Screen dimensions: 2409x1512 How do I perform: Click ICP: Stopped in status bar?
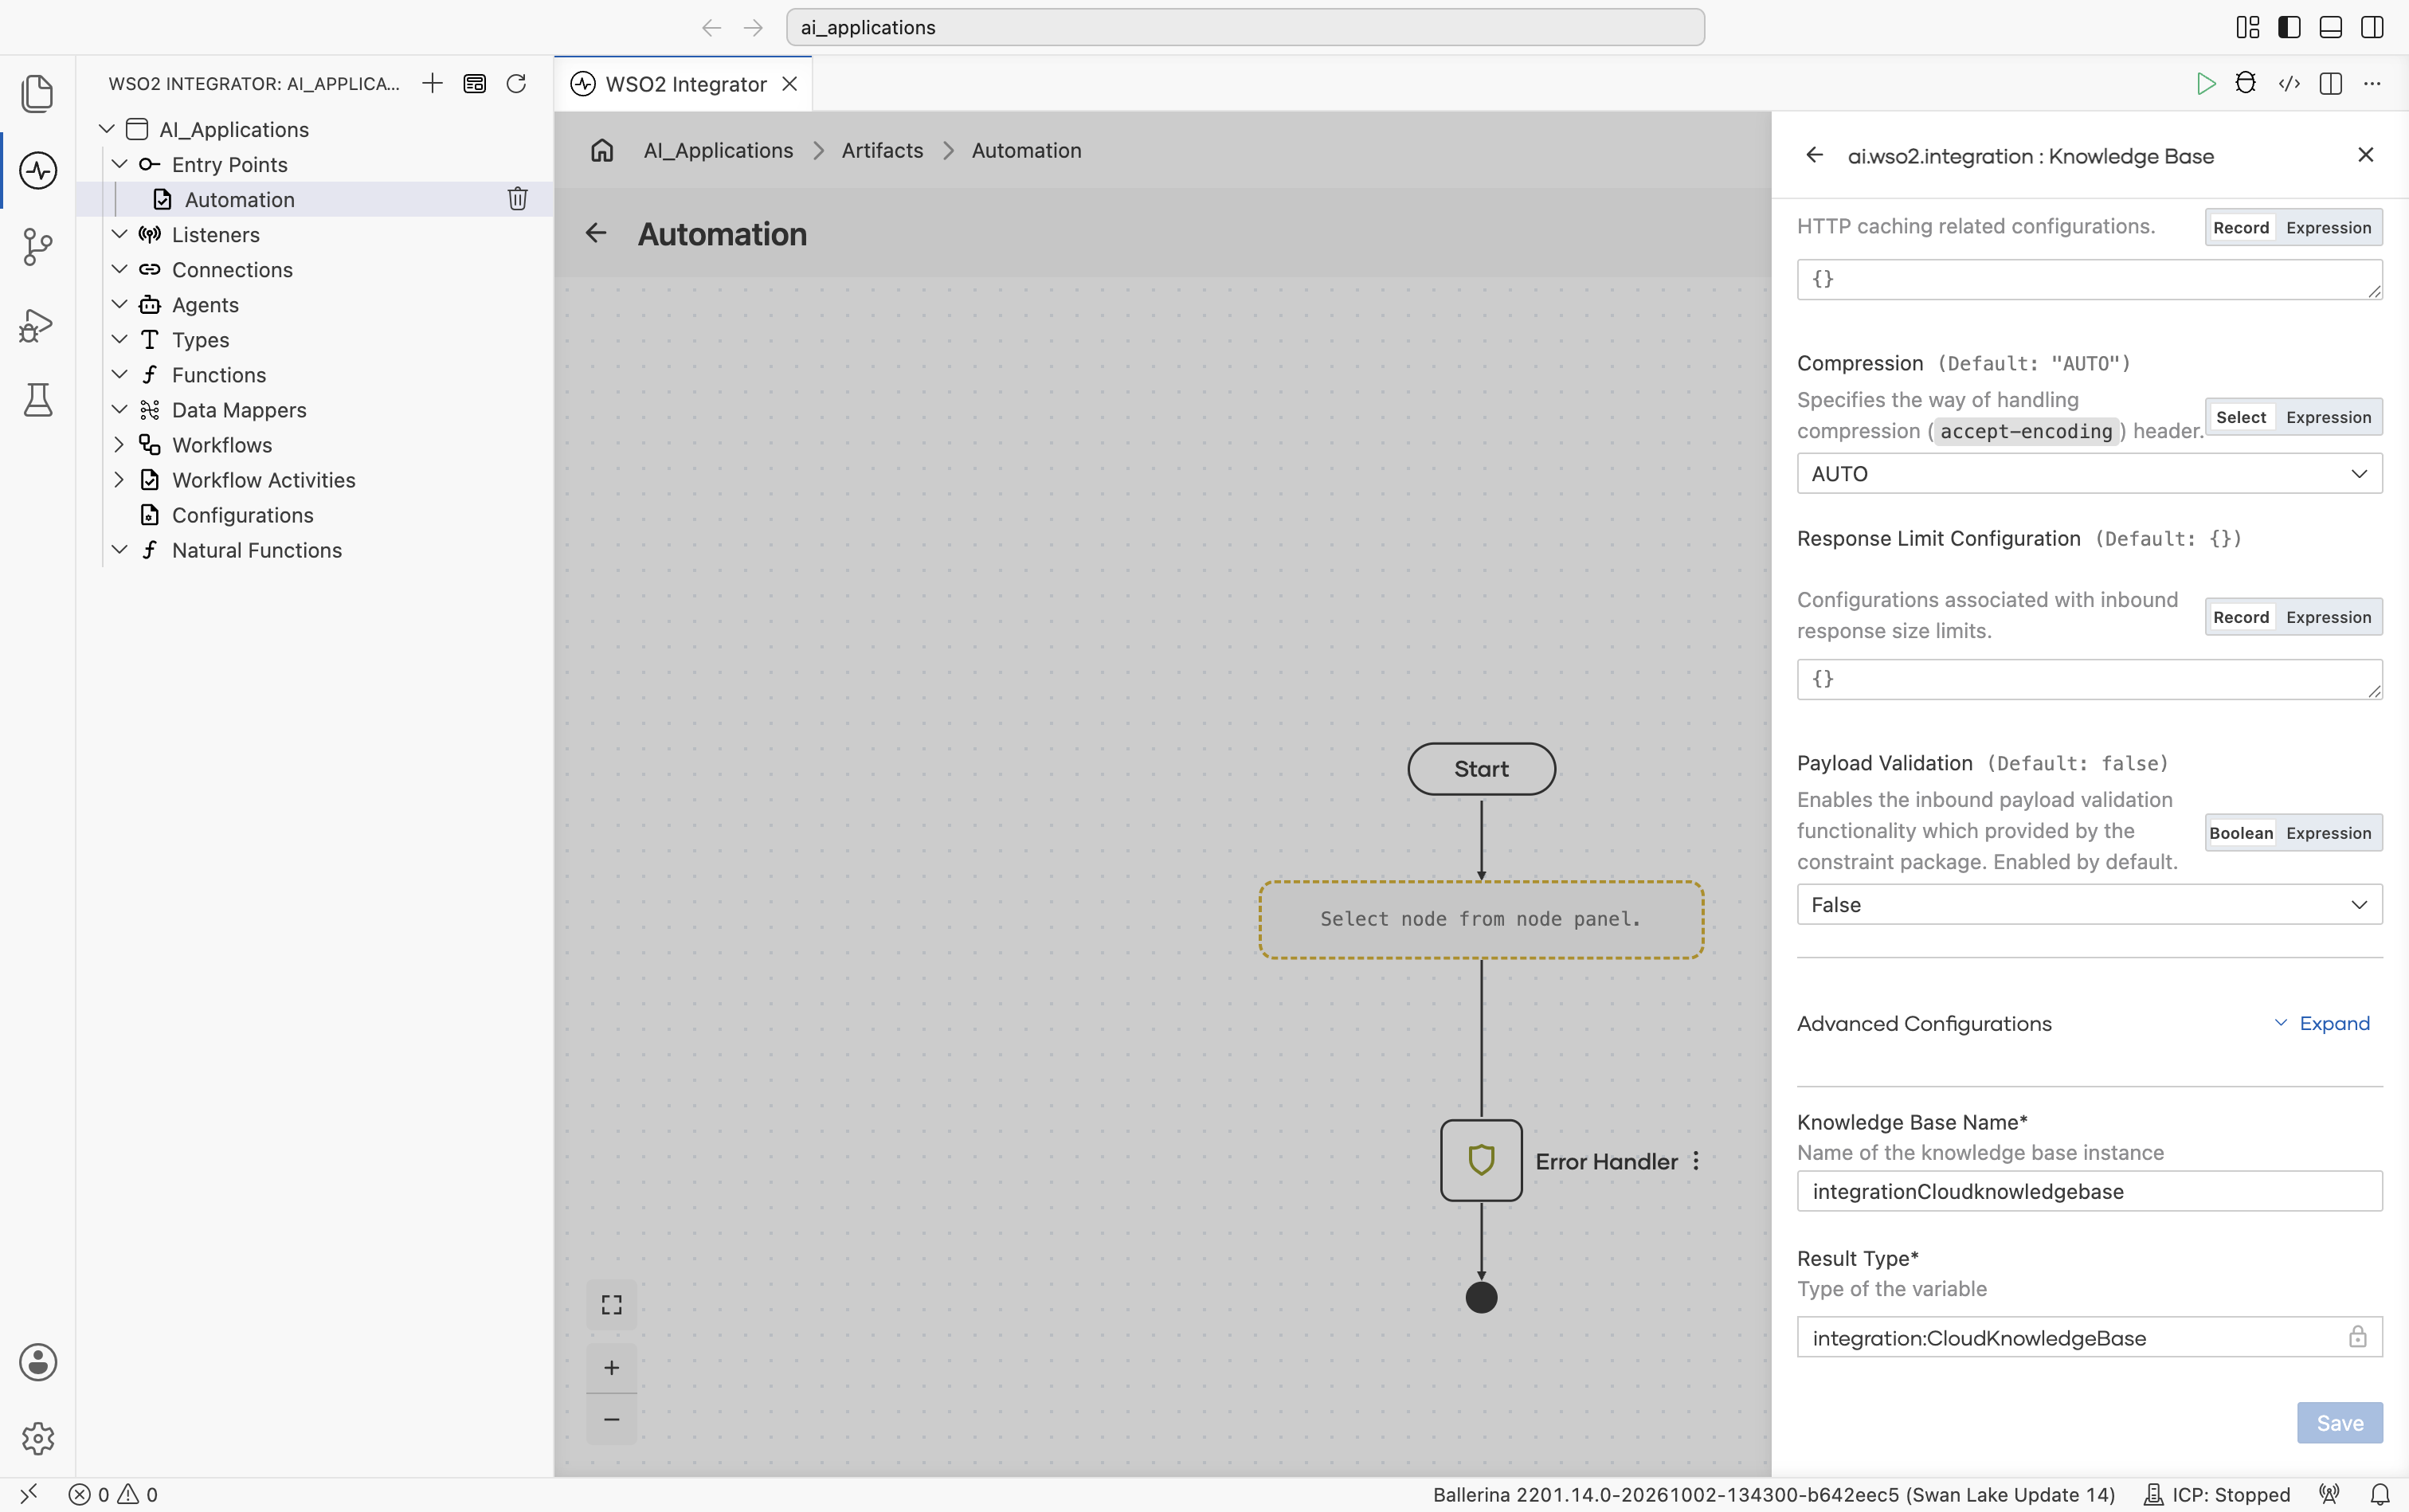(2217, 1494)
